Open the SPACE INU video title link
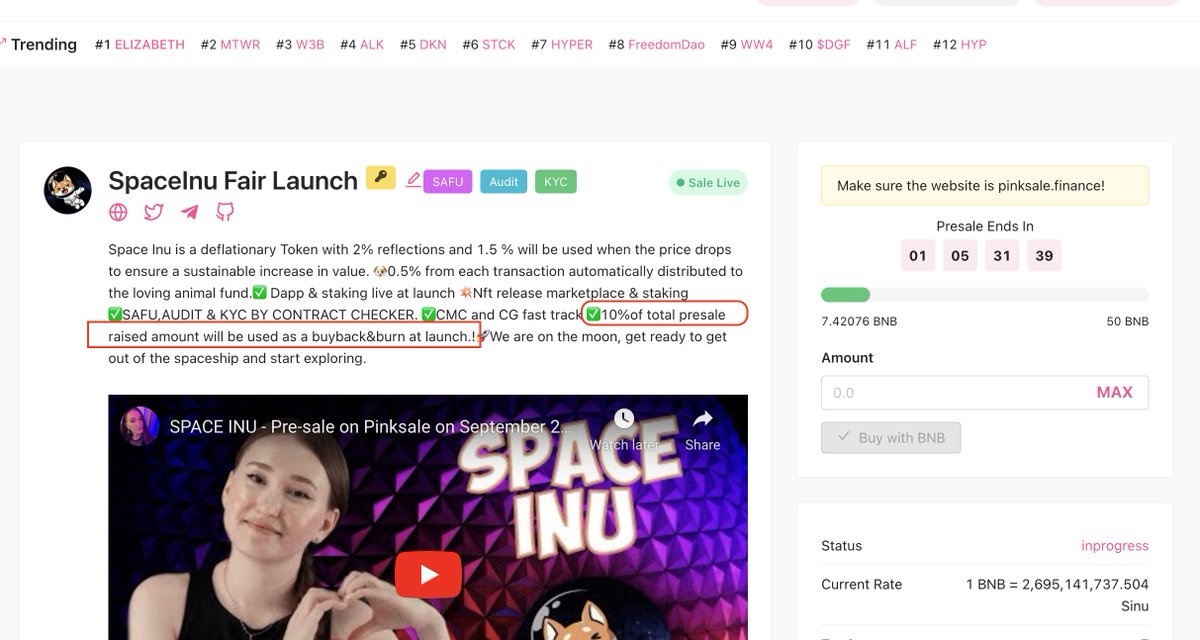This screenshot has width=1200, height=640. tap(371, 426)
